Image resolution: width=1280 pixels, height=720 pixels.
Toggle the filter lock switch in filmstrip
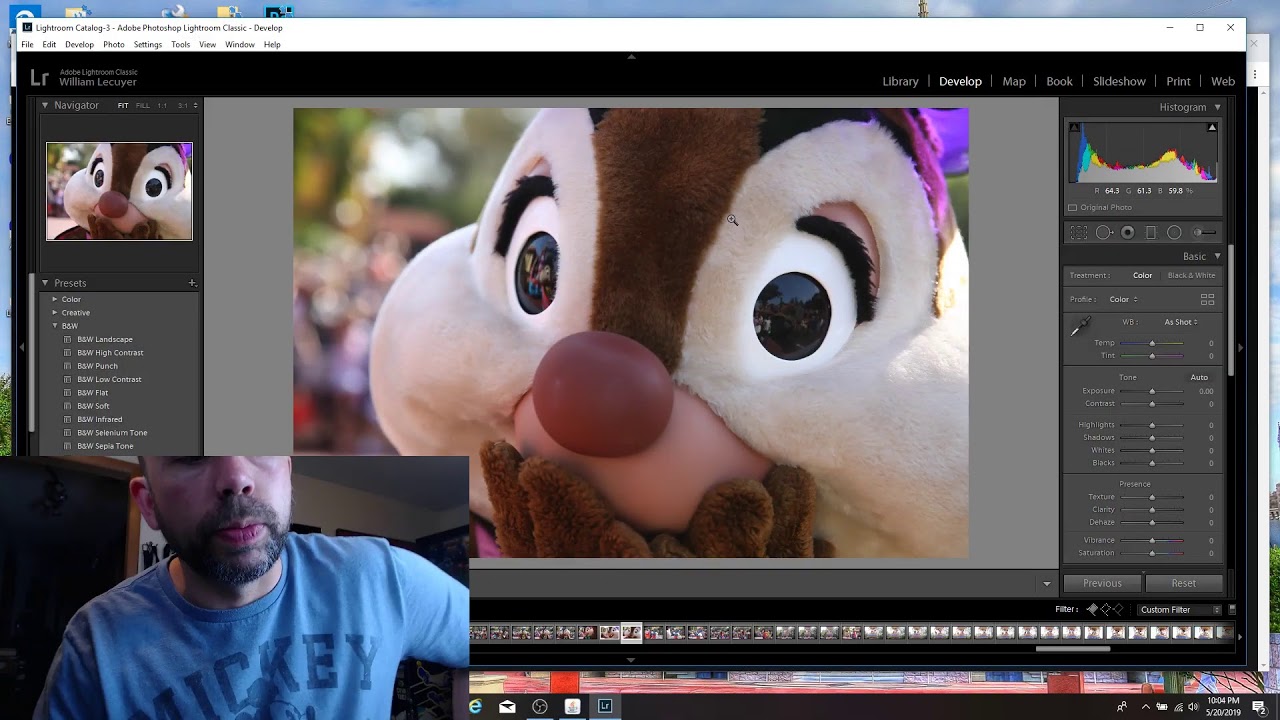click(1232, 609)
